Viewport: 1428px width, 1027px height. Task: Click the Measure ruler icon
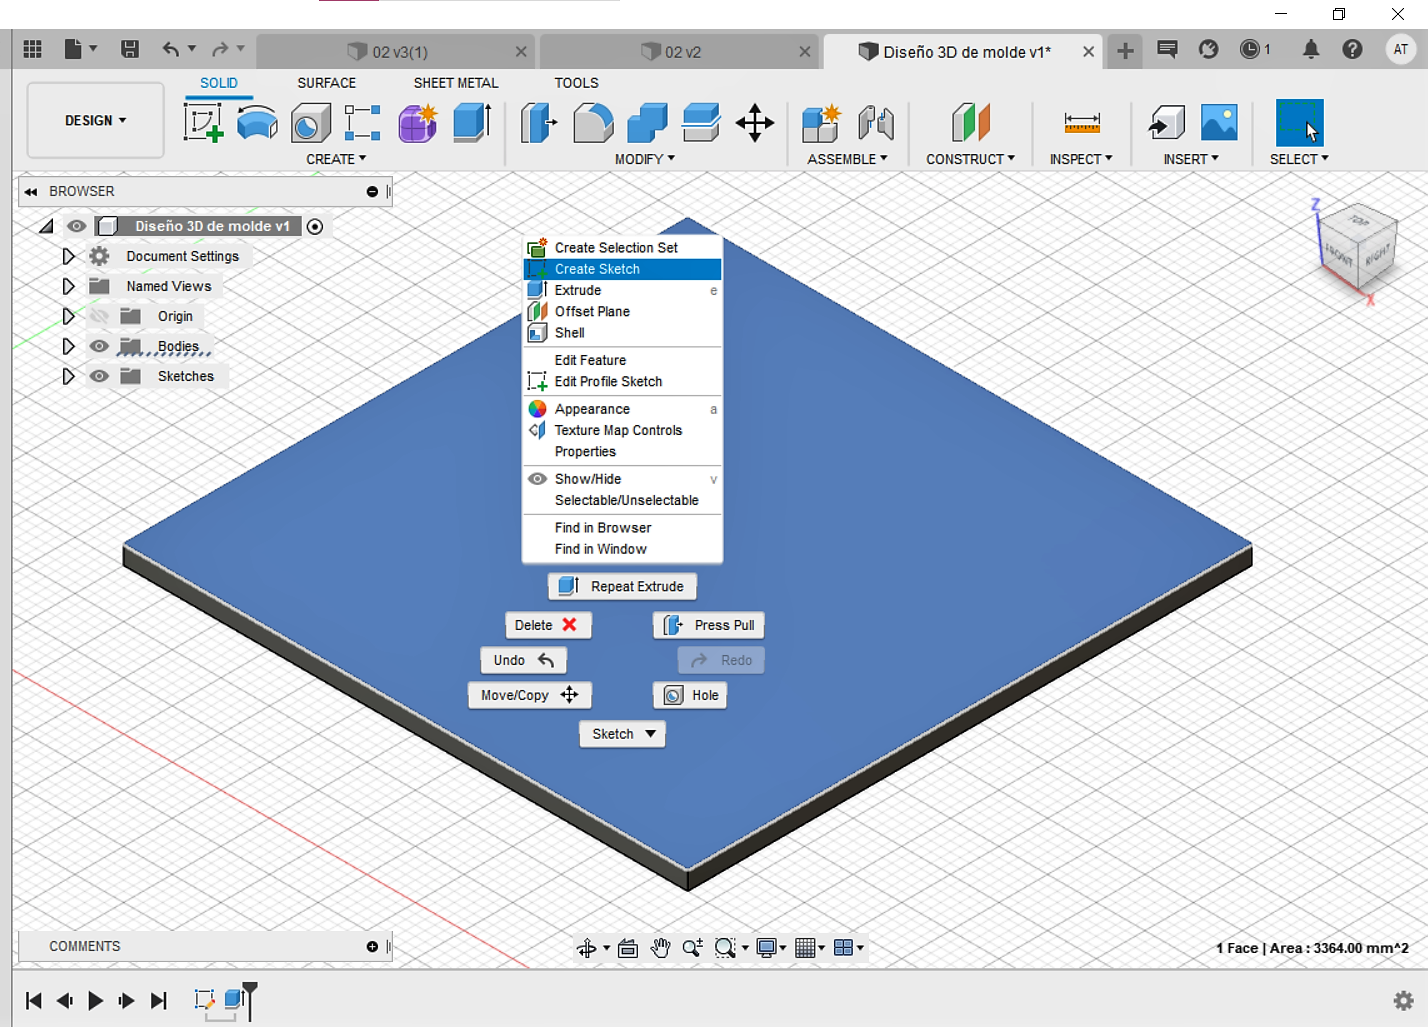click(1082, 123)
